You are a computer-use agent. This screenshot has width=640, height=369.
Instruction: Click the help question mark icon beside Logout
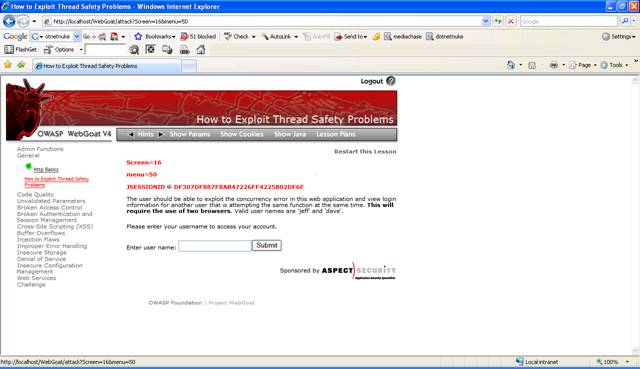391,81
